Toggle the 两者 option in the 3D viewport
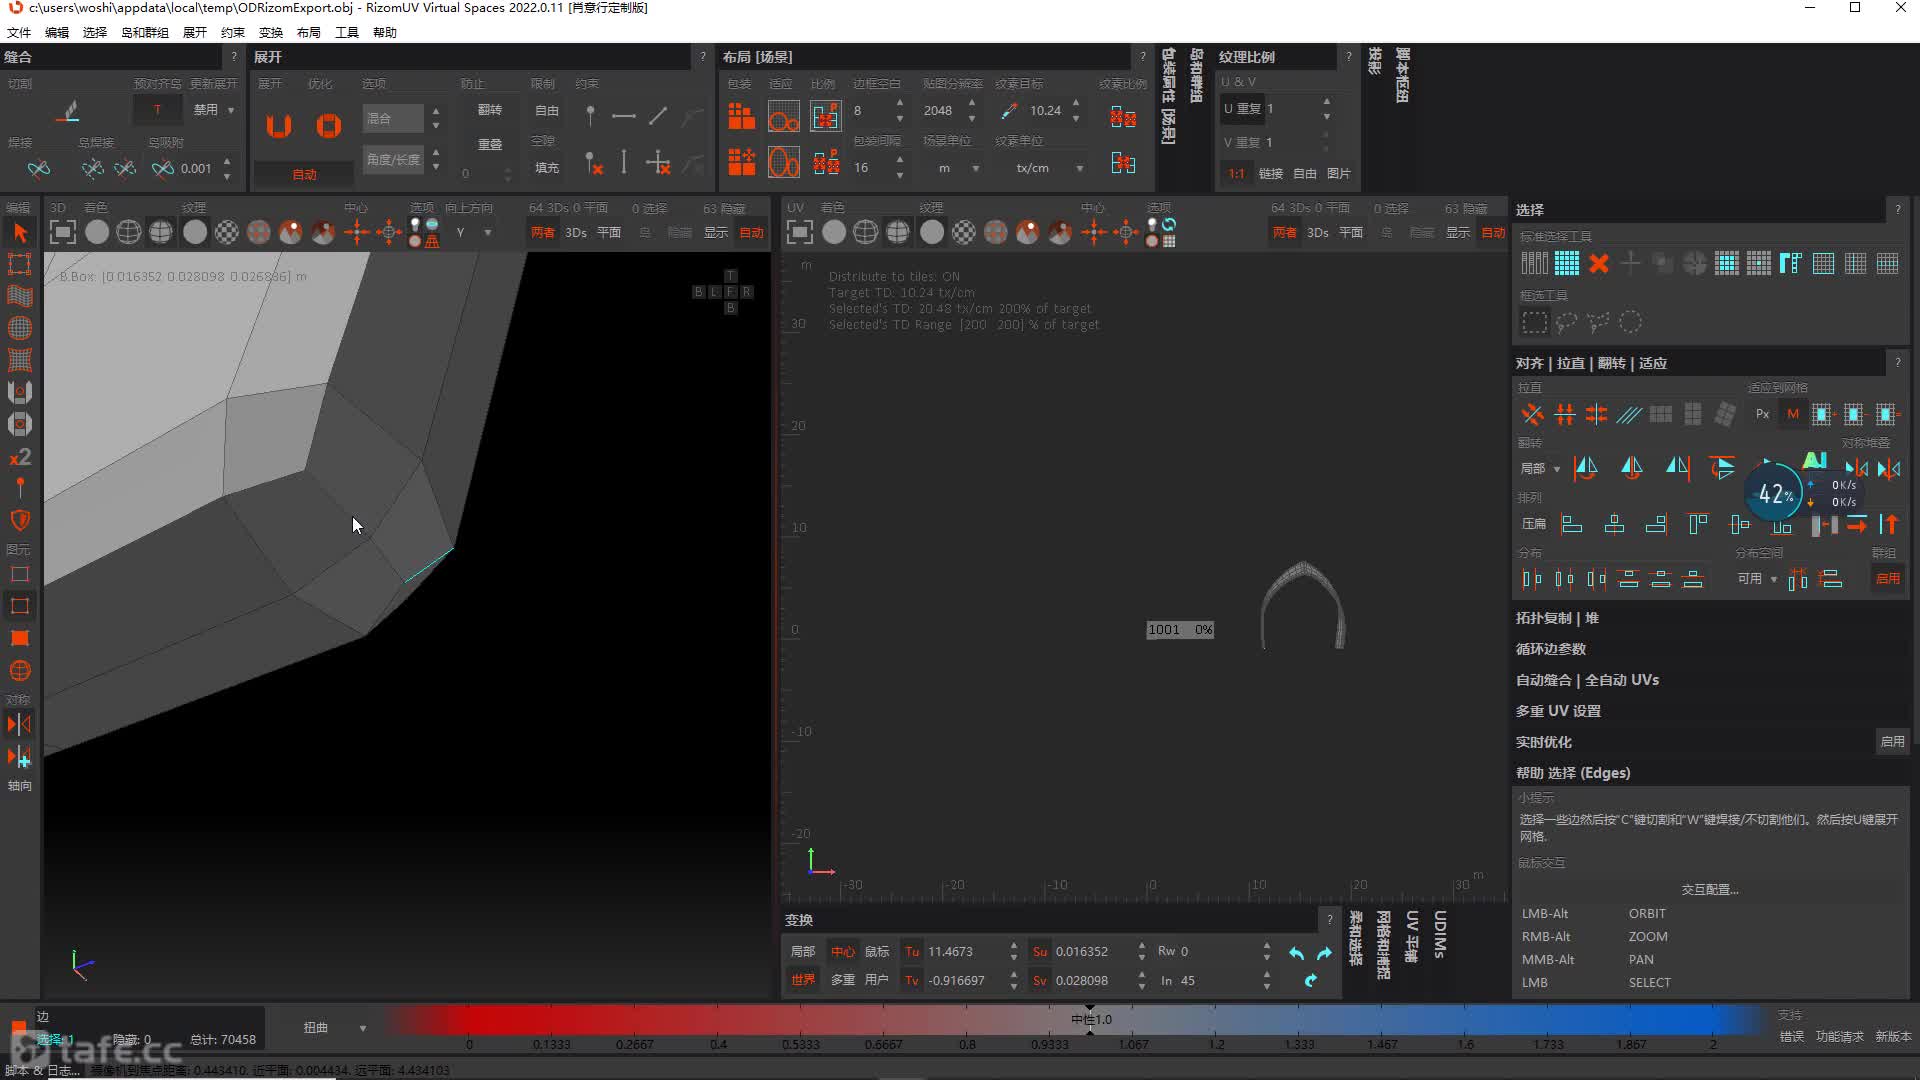Image resolution: width=1920 pixels, height=1080 pixels. (x=542, y=232)
